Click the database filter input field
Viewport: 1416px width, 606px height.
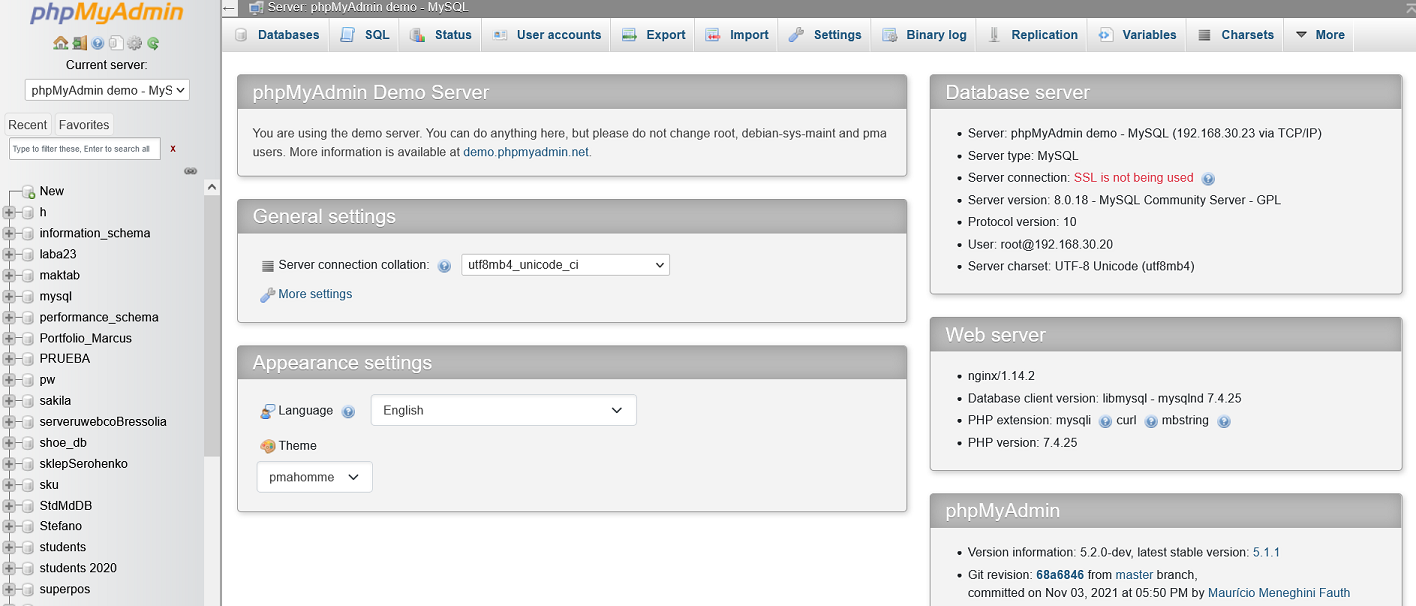coord(85,149)
